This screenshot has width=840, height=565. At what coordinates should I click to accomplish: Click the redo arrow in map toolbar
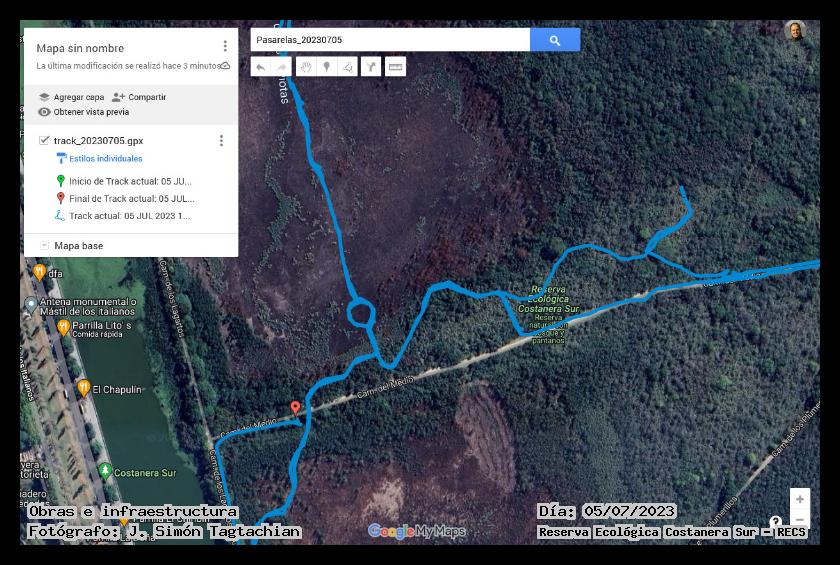(282, 67)
